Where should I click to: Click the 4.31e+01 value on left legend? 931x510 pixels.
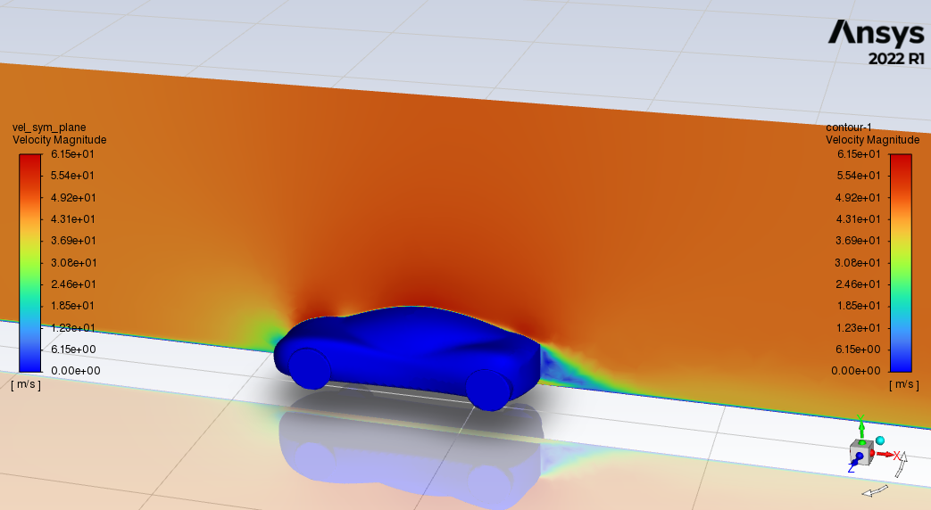[72, 219]
